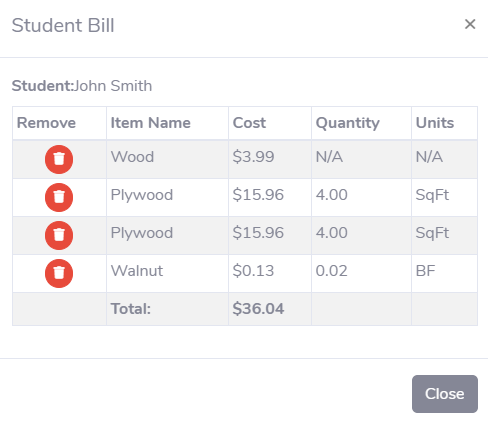Click the $3.99 cost cell

click(x=270, y=159)
